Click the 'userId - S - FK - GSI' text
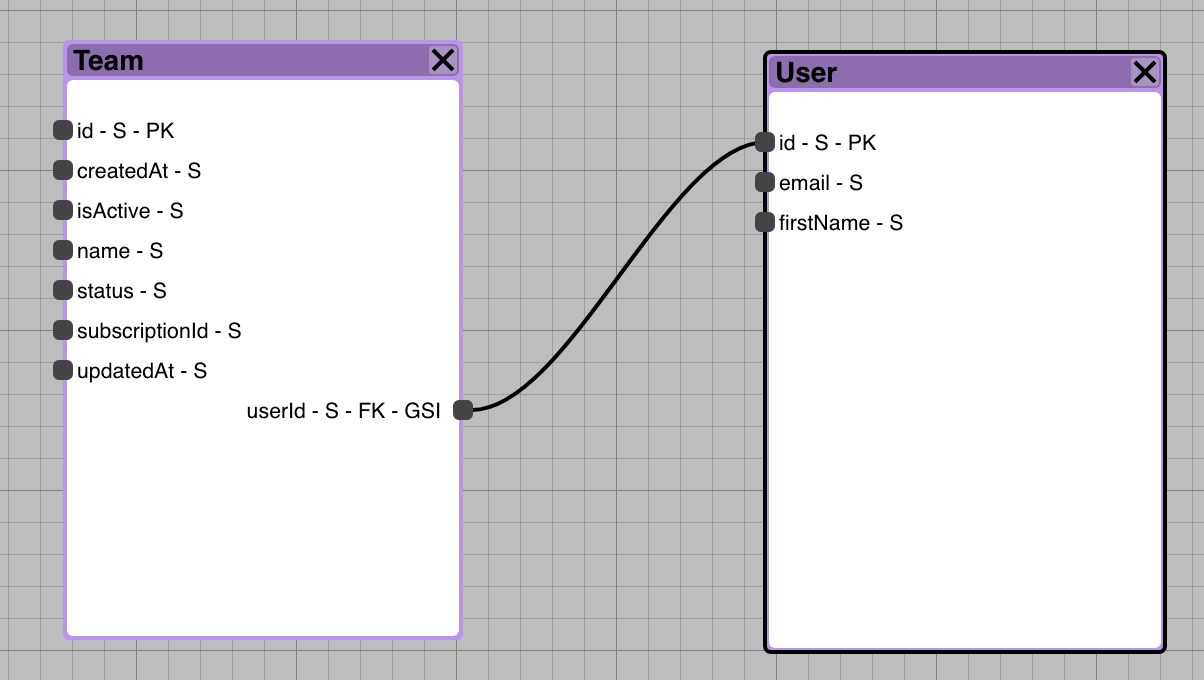The width and height of the screenshot is (1204, 680). pyautogui.click(x=343, y=411)
